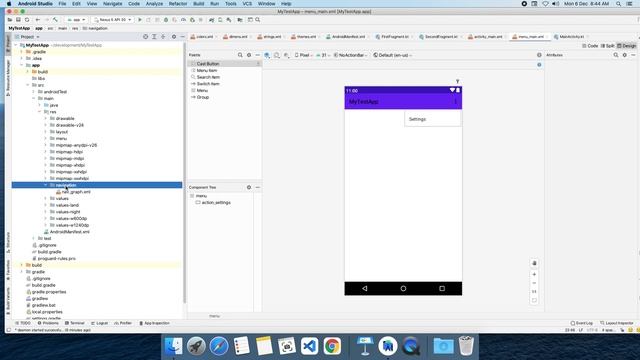This screenshot has width=640, height=360.
Task: Open the app run configuration dropdown
Action: tap(76, 20)
